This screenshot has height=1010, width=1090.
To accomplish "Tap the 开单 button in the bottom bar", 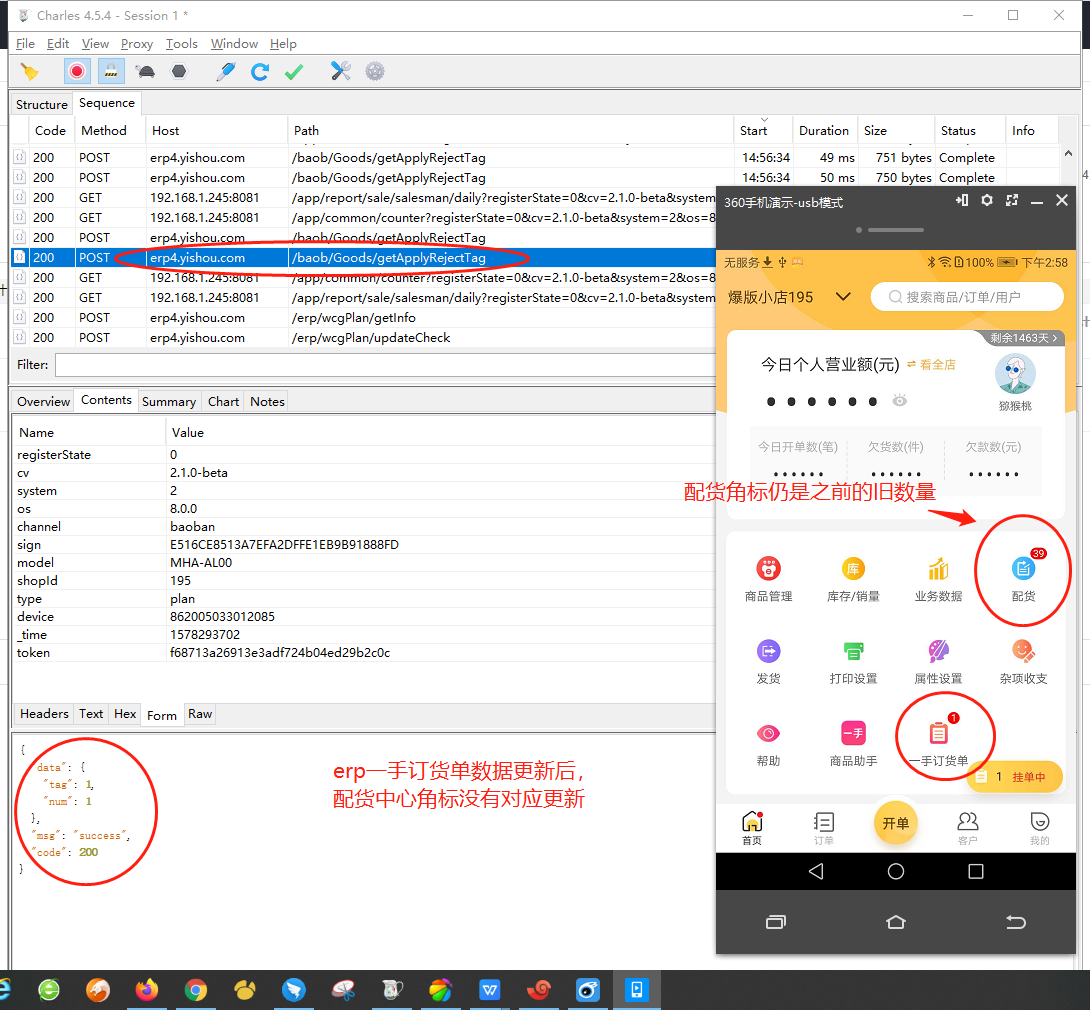I will point(895,823).
